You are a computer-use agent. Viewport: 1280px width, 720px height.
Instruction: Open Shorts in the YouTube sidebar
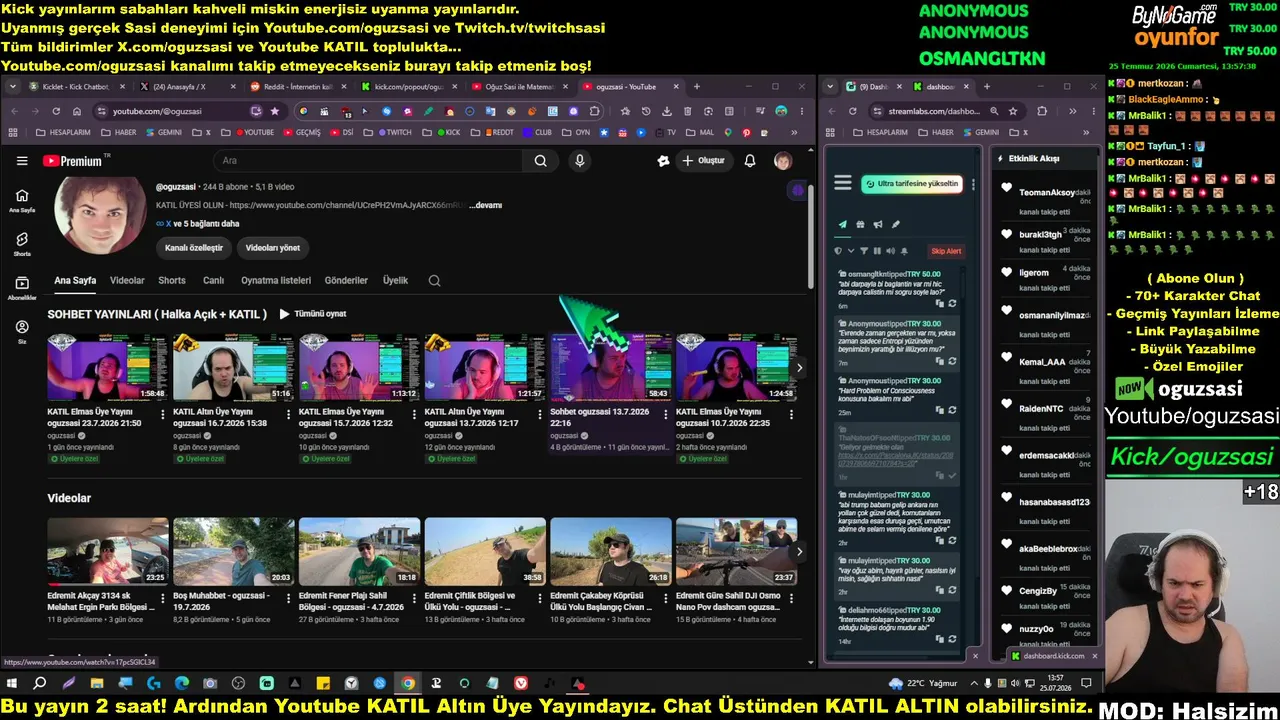[22, 244]
